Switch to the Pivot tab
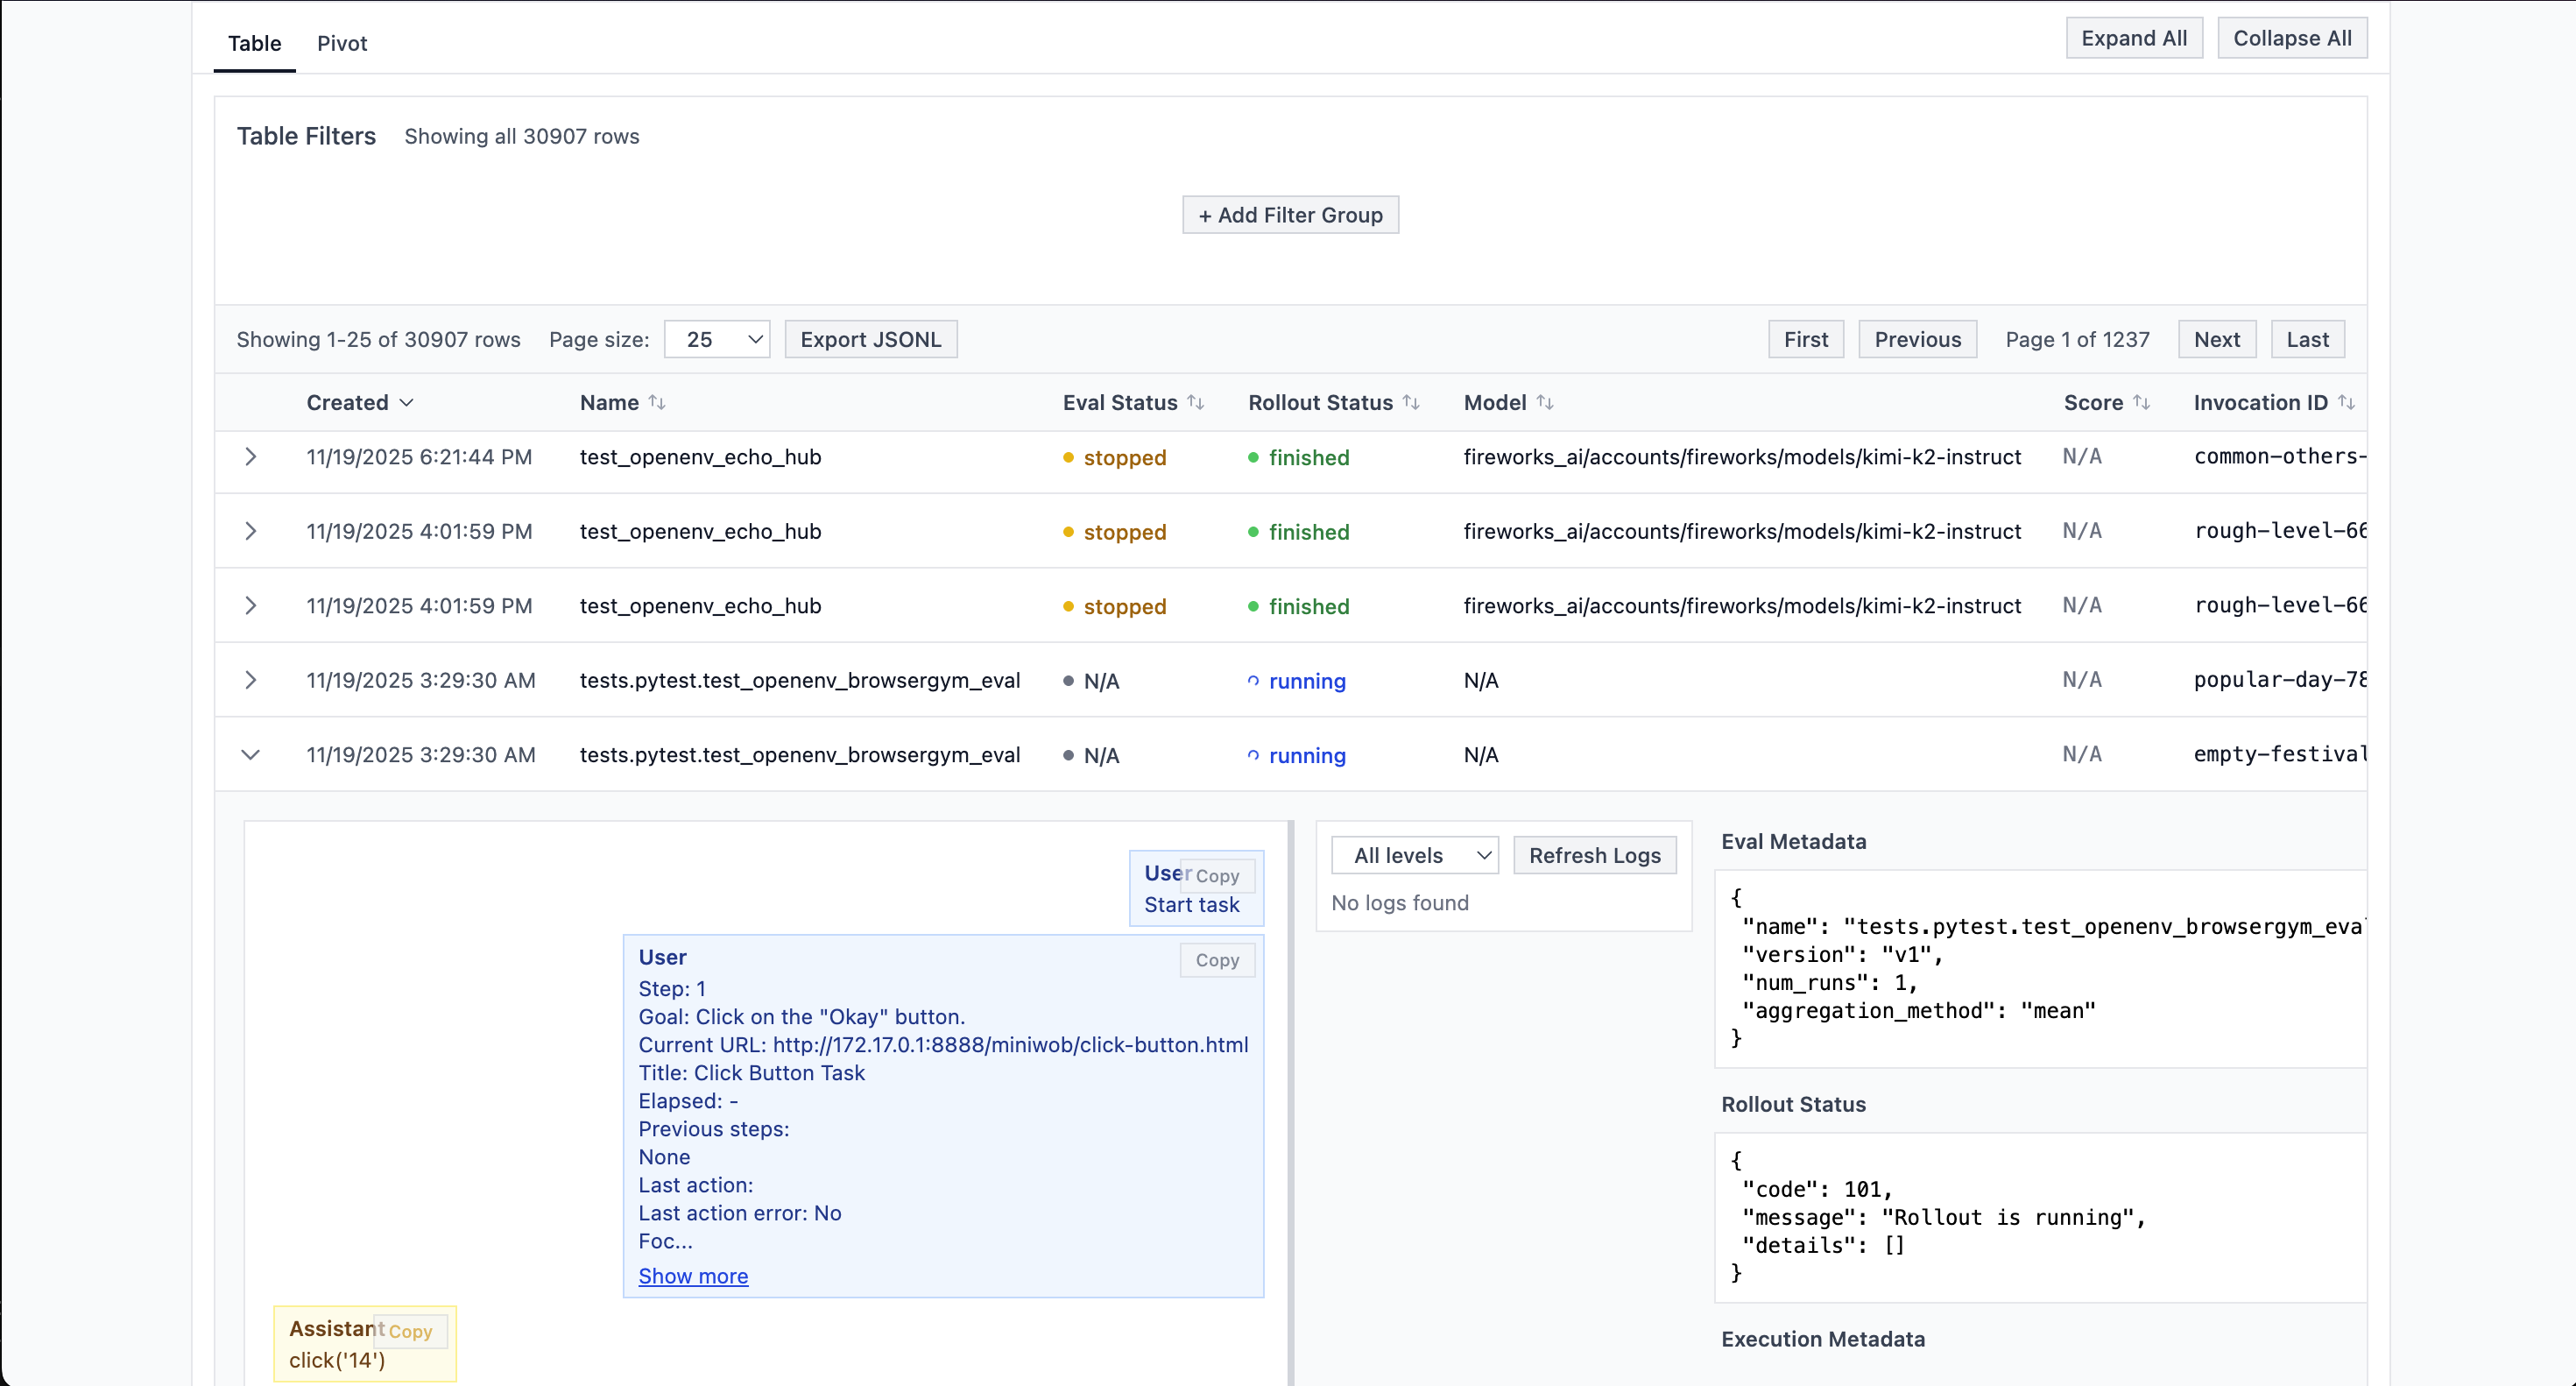Image resolution: width=2576 pixels, height=1386 pixels. pyautogui.click(x=341, y=43)
